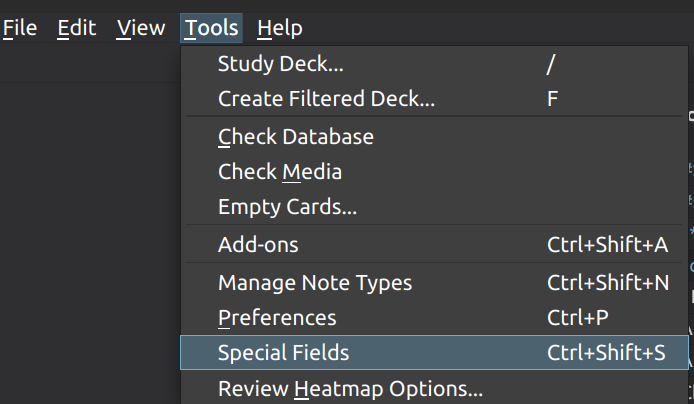Select Create Filtered Deck... option

point(326,99)
